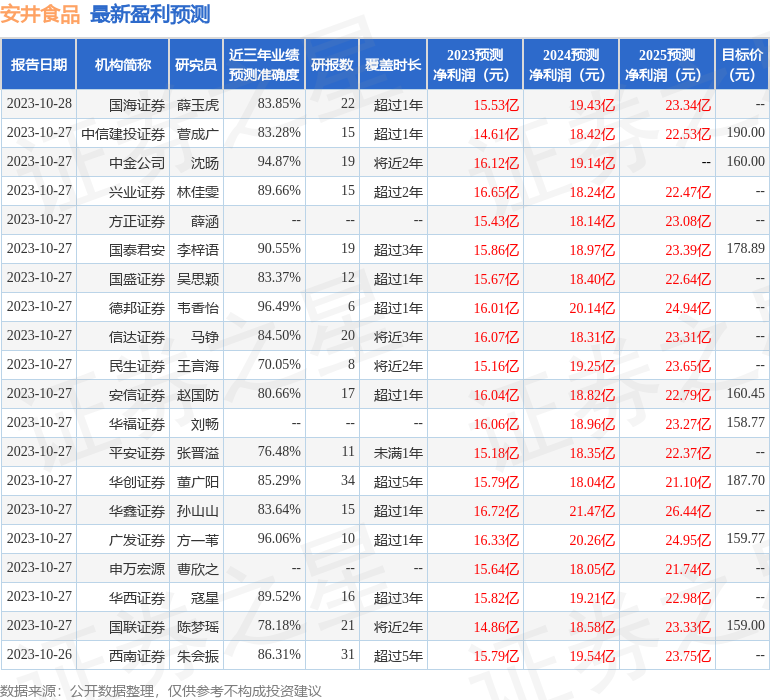Image resolution: width=770 pixels, height=700 pixels.
Task: Click target price 159.77
Action: pyautogui.click(x=745, y=538)
